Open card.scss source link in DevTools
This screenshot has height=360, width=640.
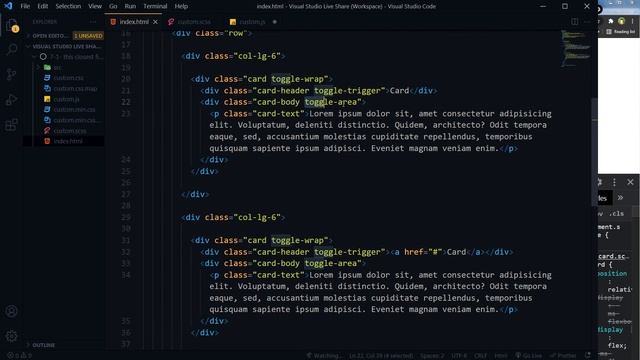[613, 256]
